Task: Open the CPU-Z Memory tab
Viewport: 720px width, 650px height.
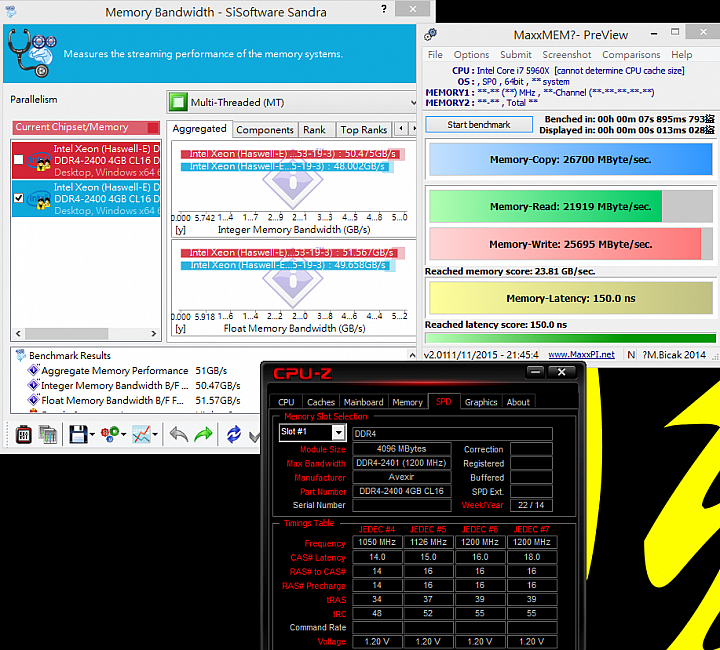Action: pyautogui.click(x=407, y=402)
